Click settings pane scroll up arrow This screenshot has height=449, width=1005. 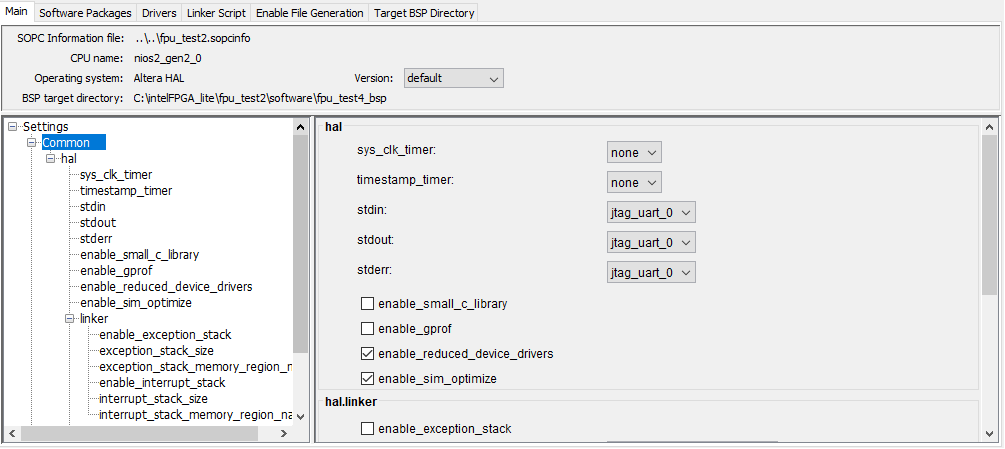tap(990, 127)
